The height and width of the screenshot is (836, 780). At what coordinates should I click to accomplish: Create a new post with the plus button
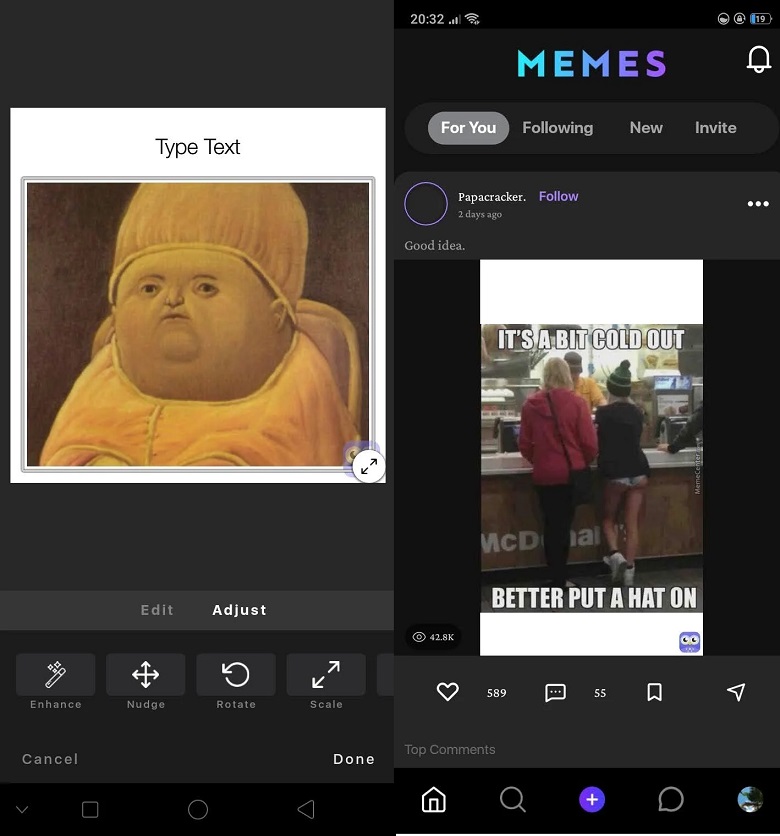pos(592,799)
